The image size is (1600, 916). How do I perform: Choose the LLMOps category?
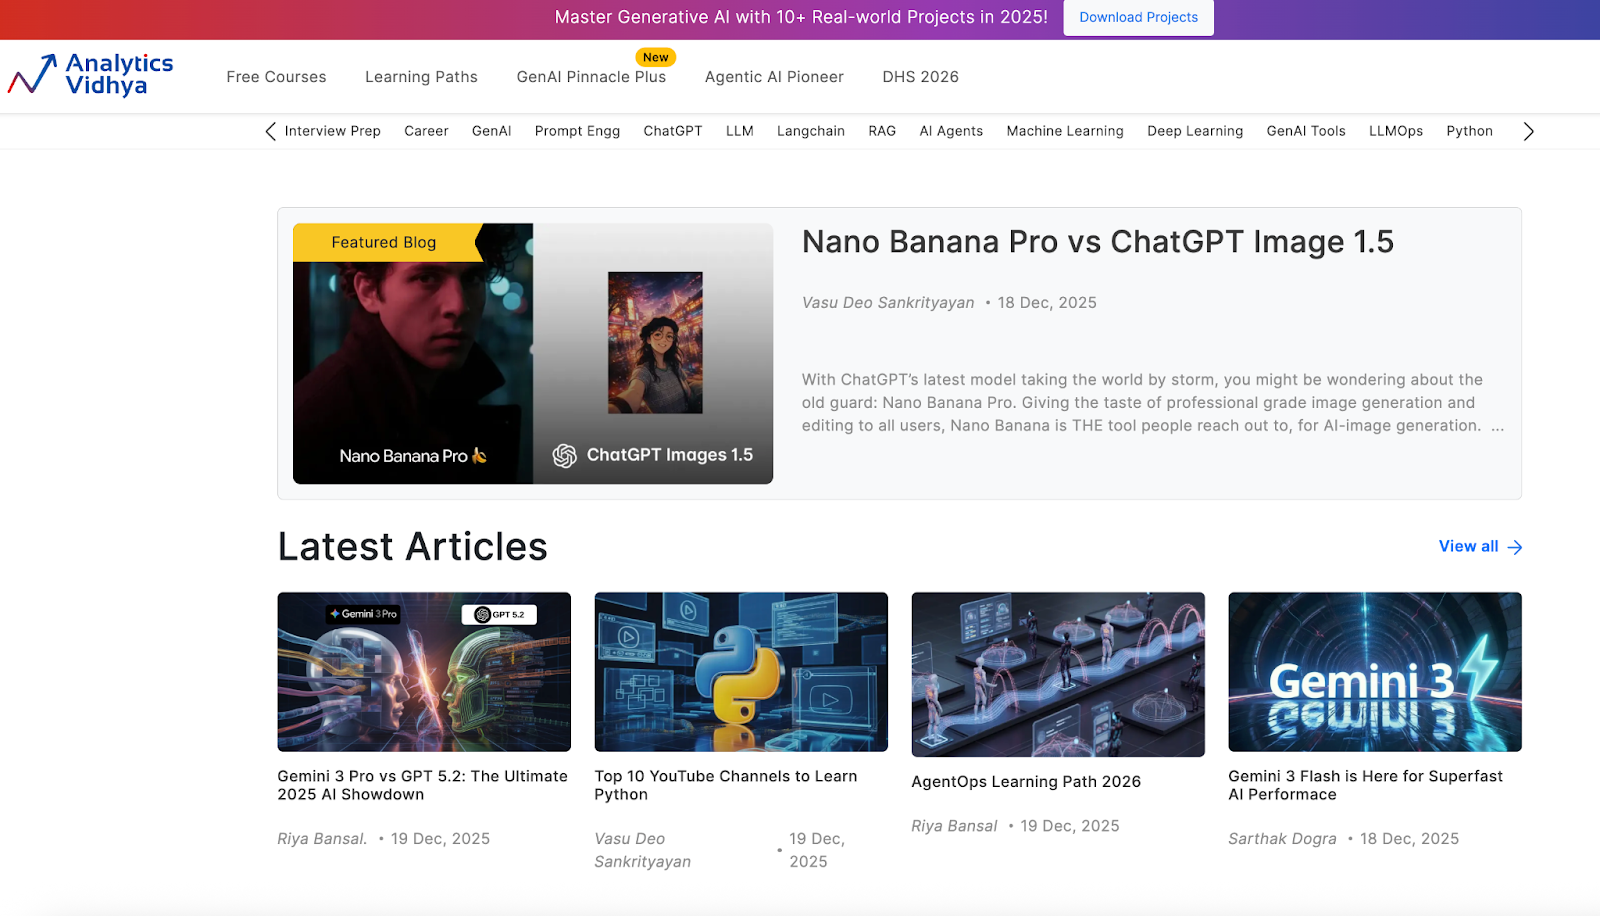tap(1395, 131)
